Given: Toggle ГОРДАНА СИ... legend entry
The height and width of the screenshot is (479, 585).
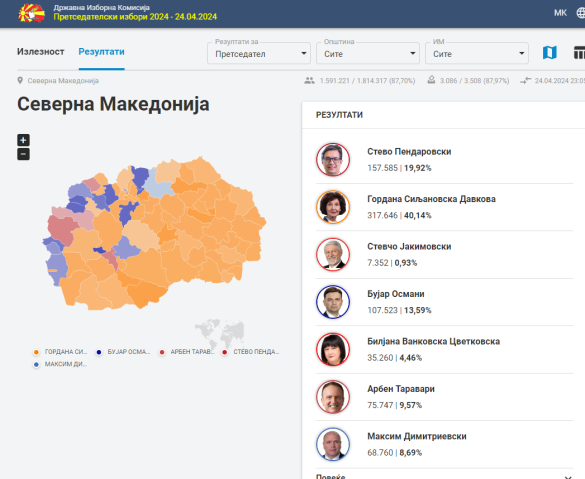Looking at the screenshot, I should click(x=60, y=352).
